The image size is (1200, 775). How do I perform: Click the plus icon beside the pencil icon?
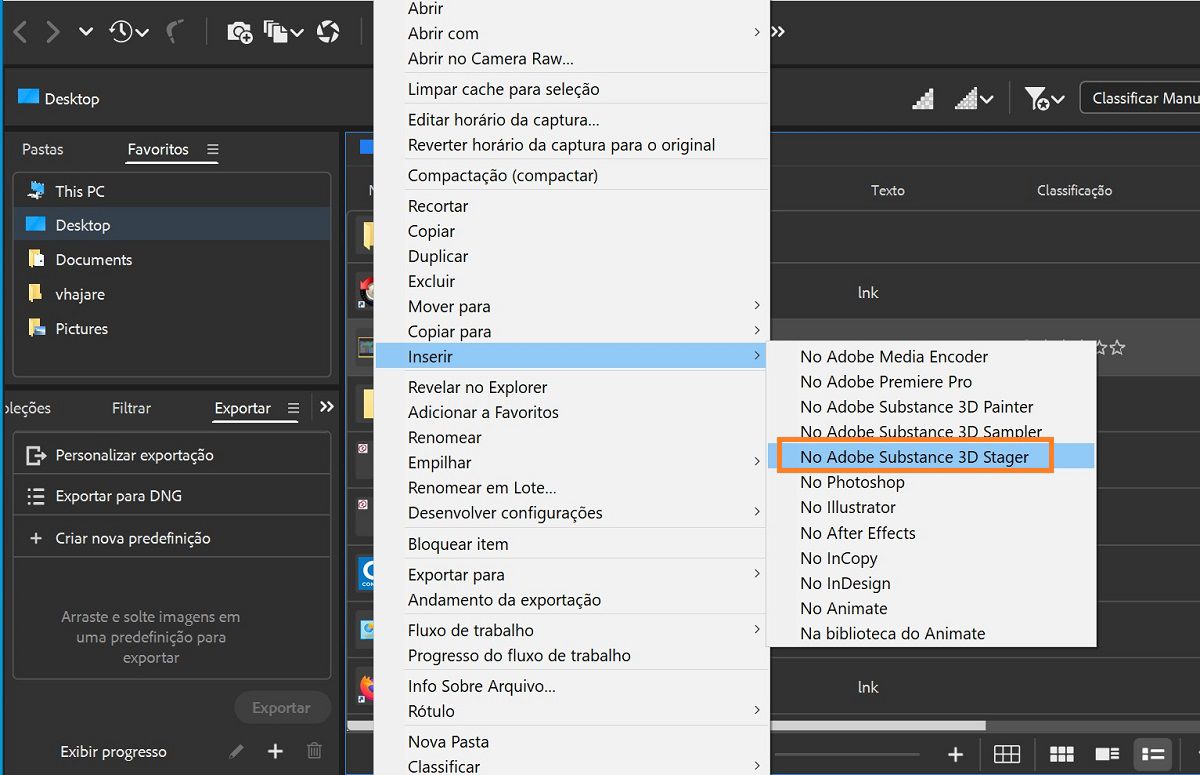(x=275, y=751)
